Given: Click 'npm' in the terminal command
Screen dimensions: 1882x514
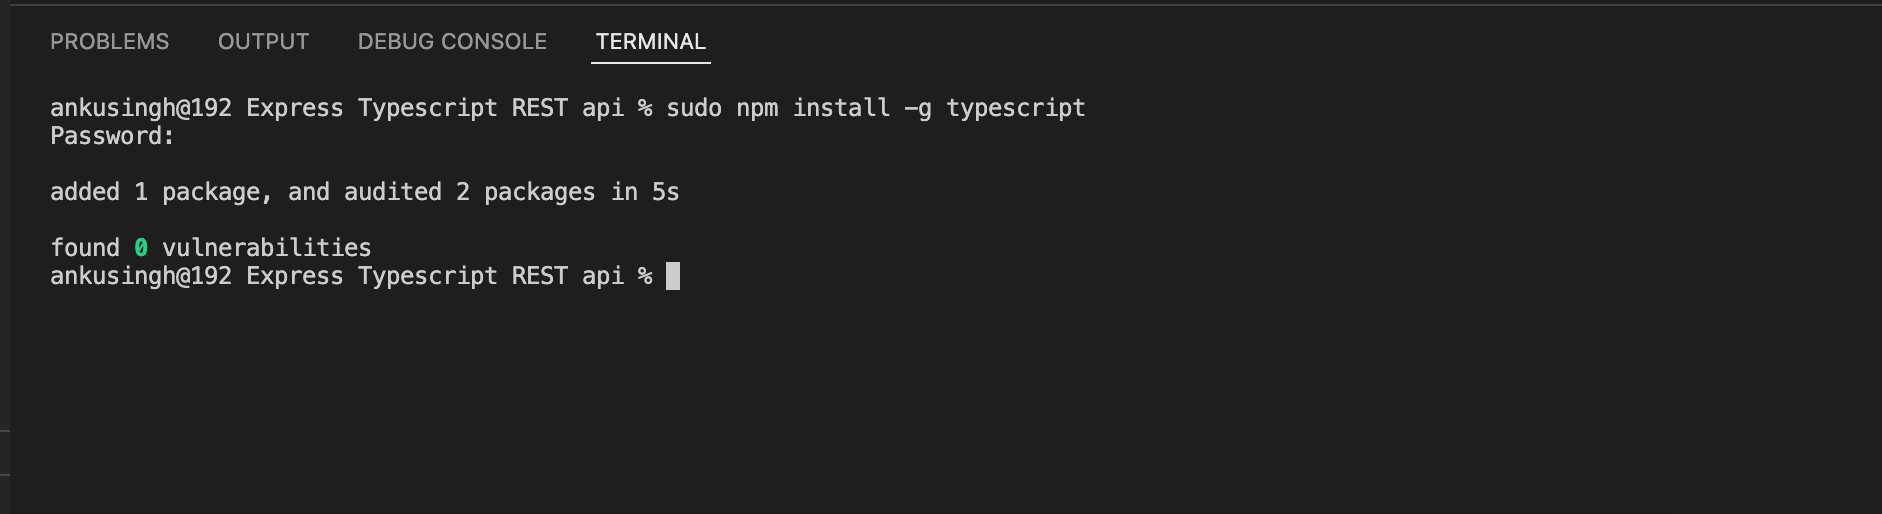Looking at the screenshot, I should [757, 108].
